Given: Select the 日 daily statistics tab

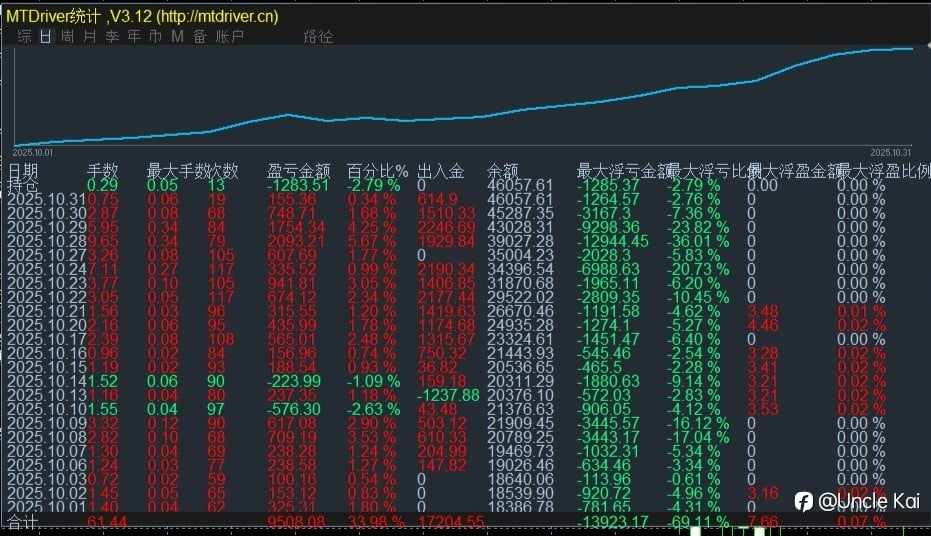Looking at the screenshot, I should point(46,36).
